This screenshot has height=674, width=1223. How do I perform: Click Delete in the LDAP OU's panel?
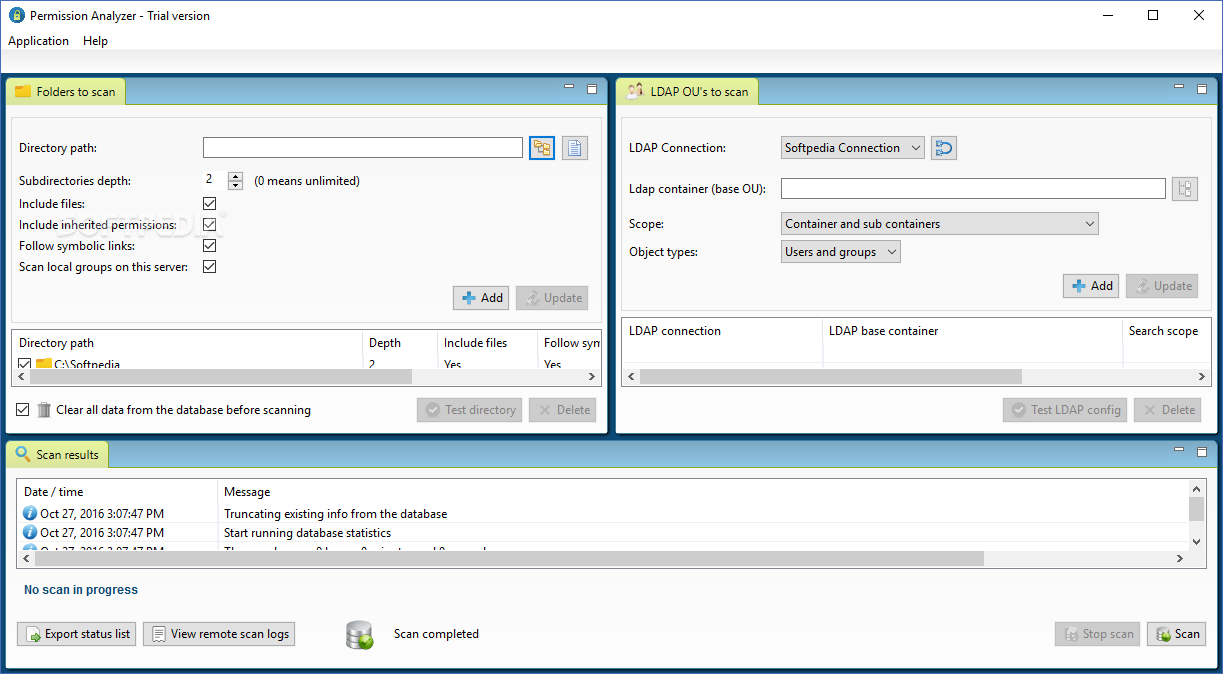1167,410
